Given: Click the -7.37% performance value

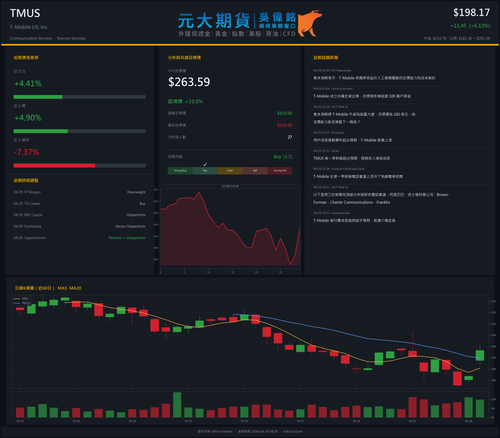Looking at the screenshot, I should click(26, 152).
